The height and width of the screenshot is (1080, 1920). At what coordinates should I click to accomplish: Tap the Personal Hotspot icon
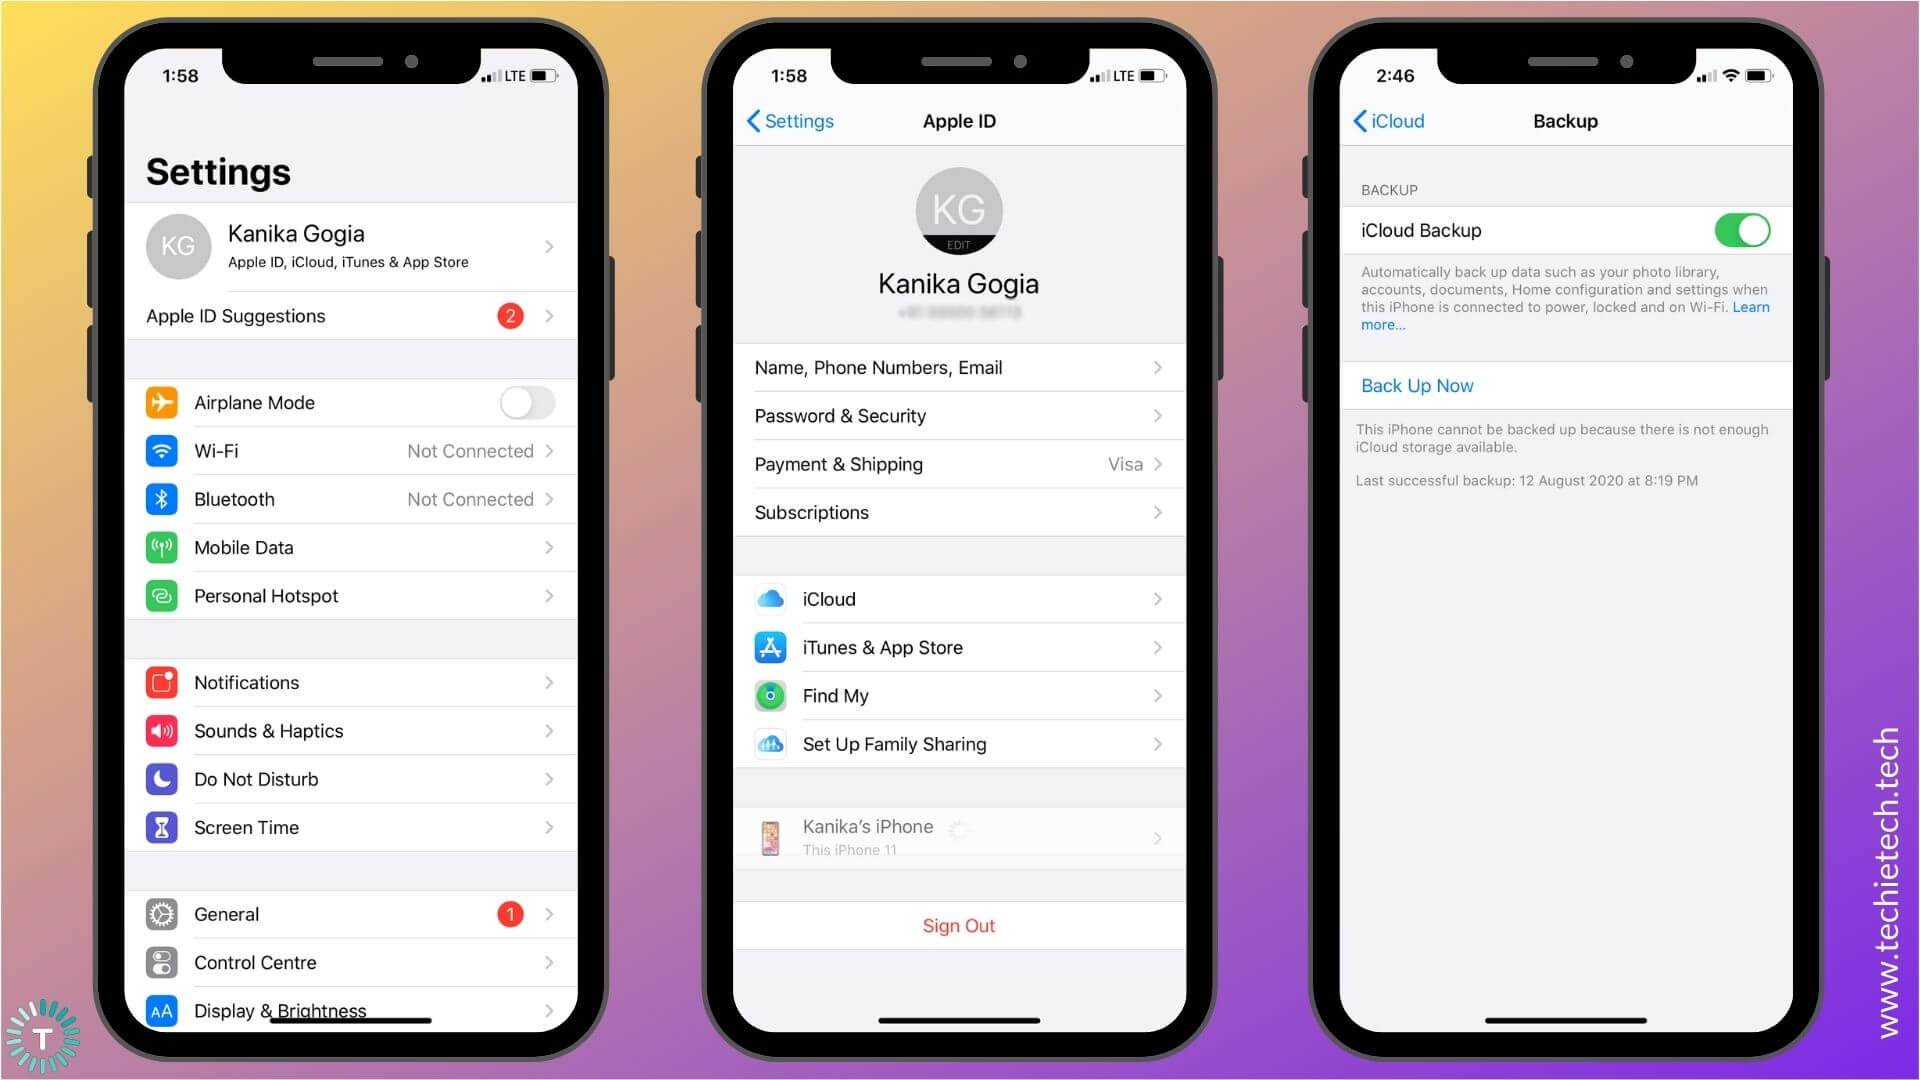(161, 597)
